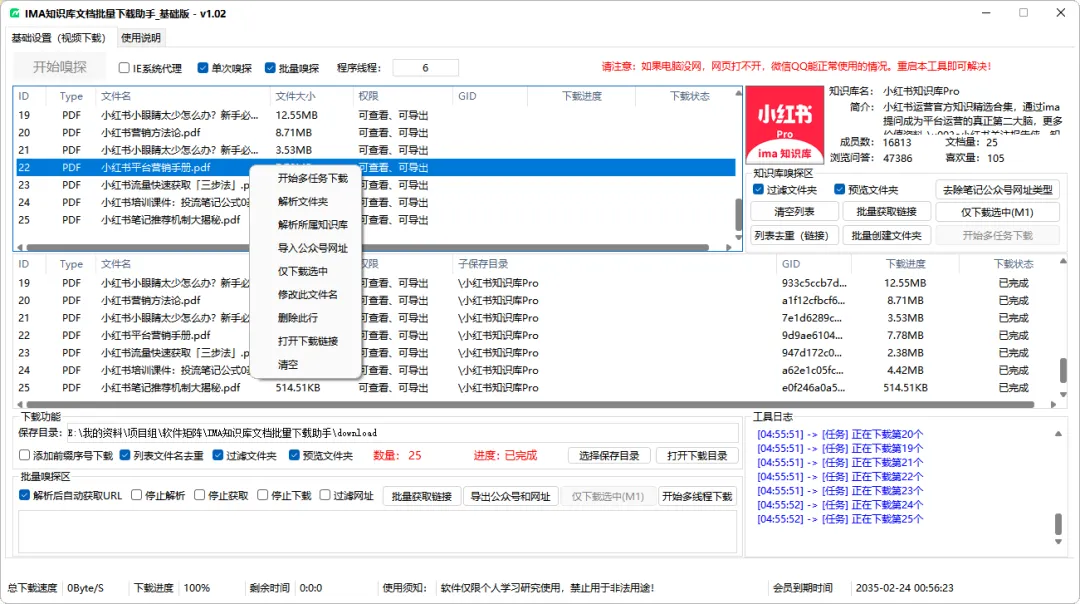
Task: Click 批量创建文件夹 button
Action: pyautogui.click(x=886, y=236)
